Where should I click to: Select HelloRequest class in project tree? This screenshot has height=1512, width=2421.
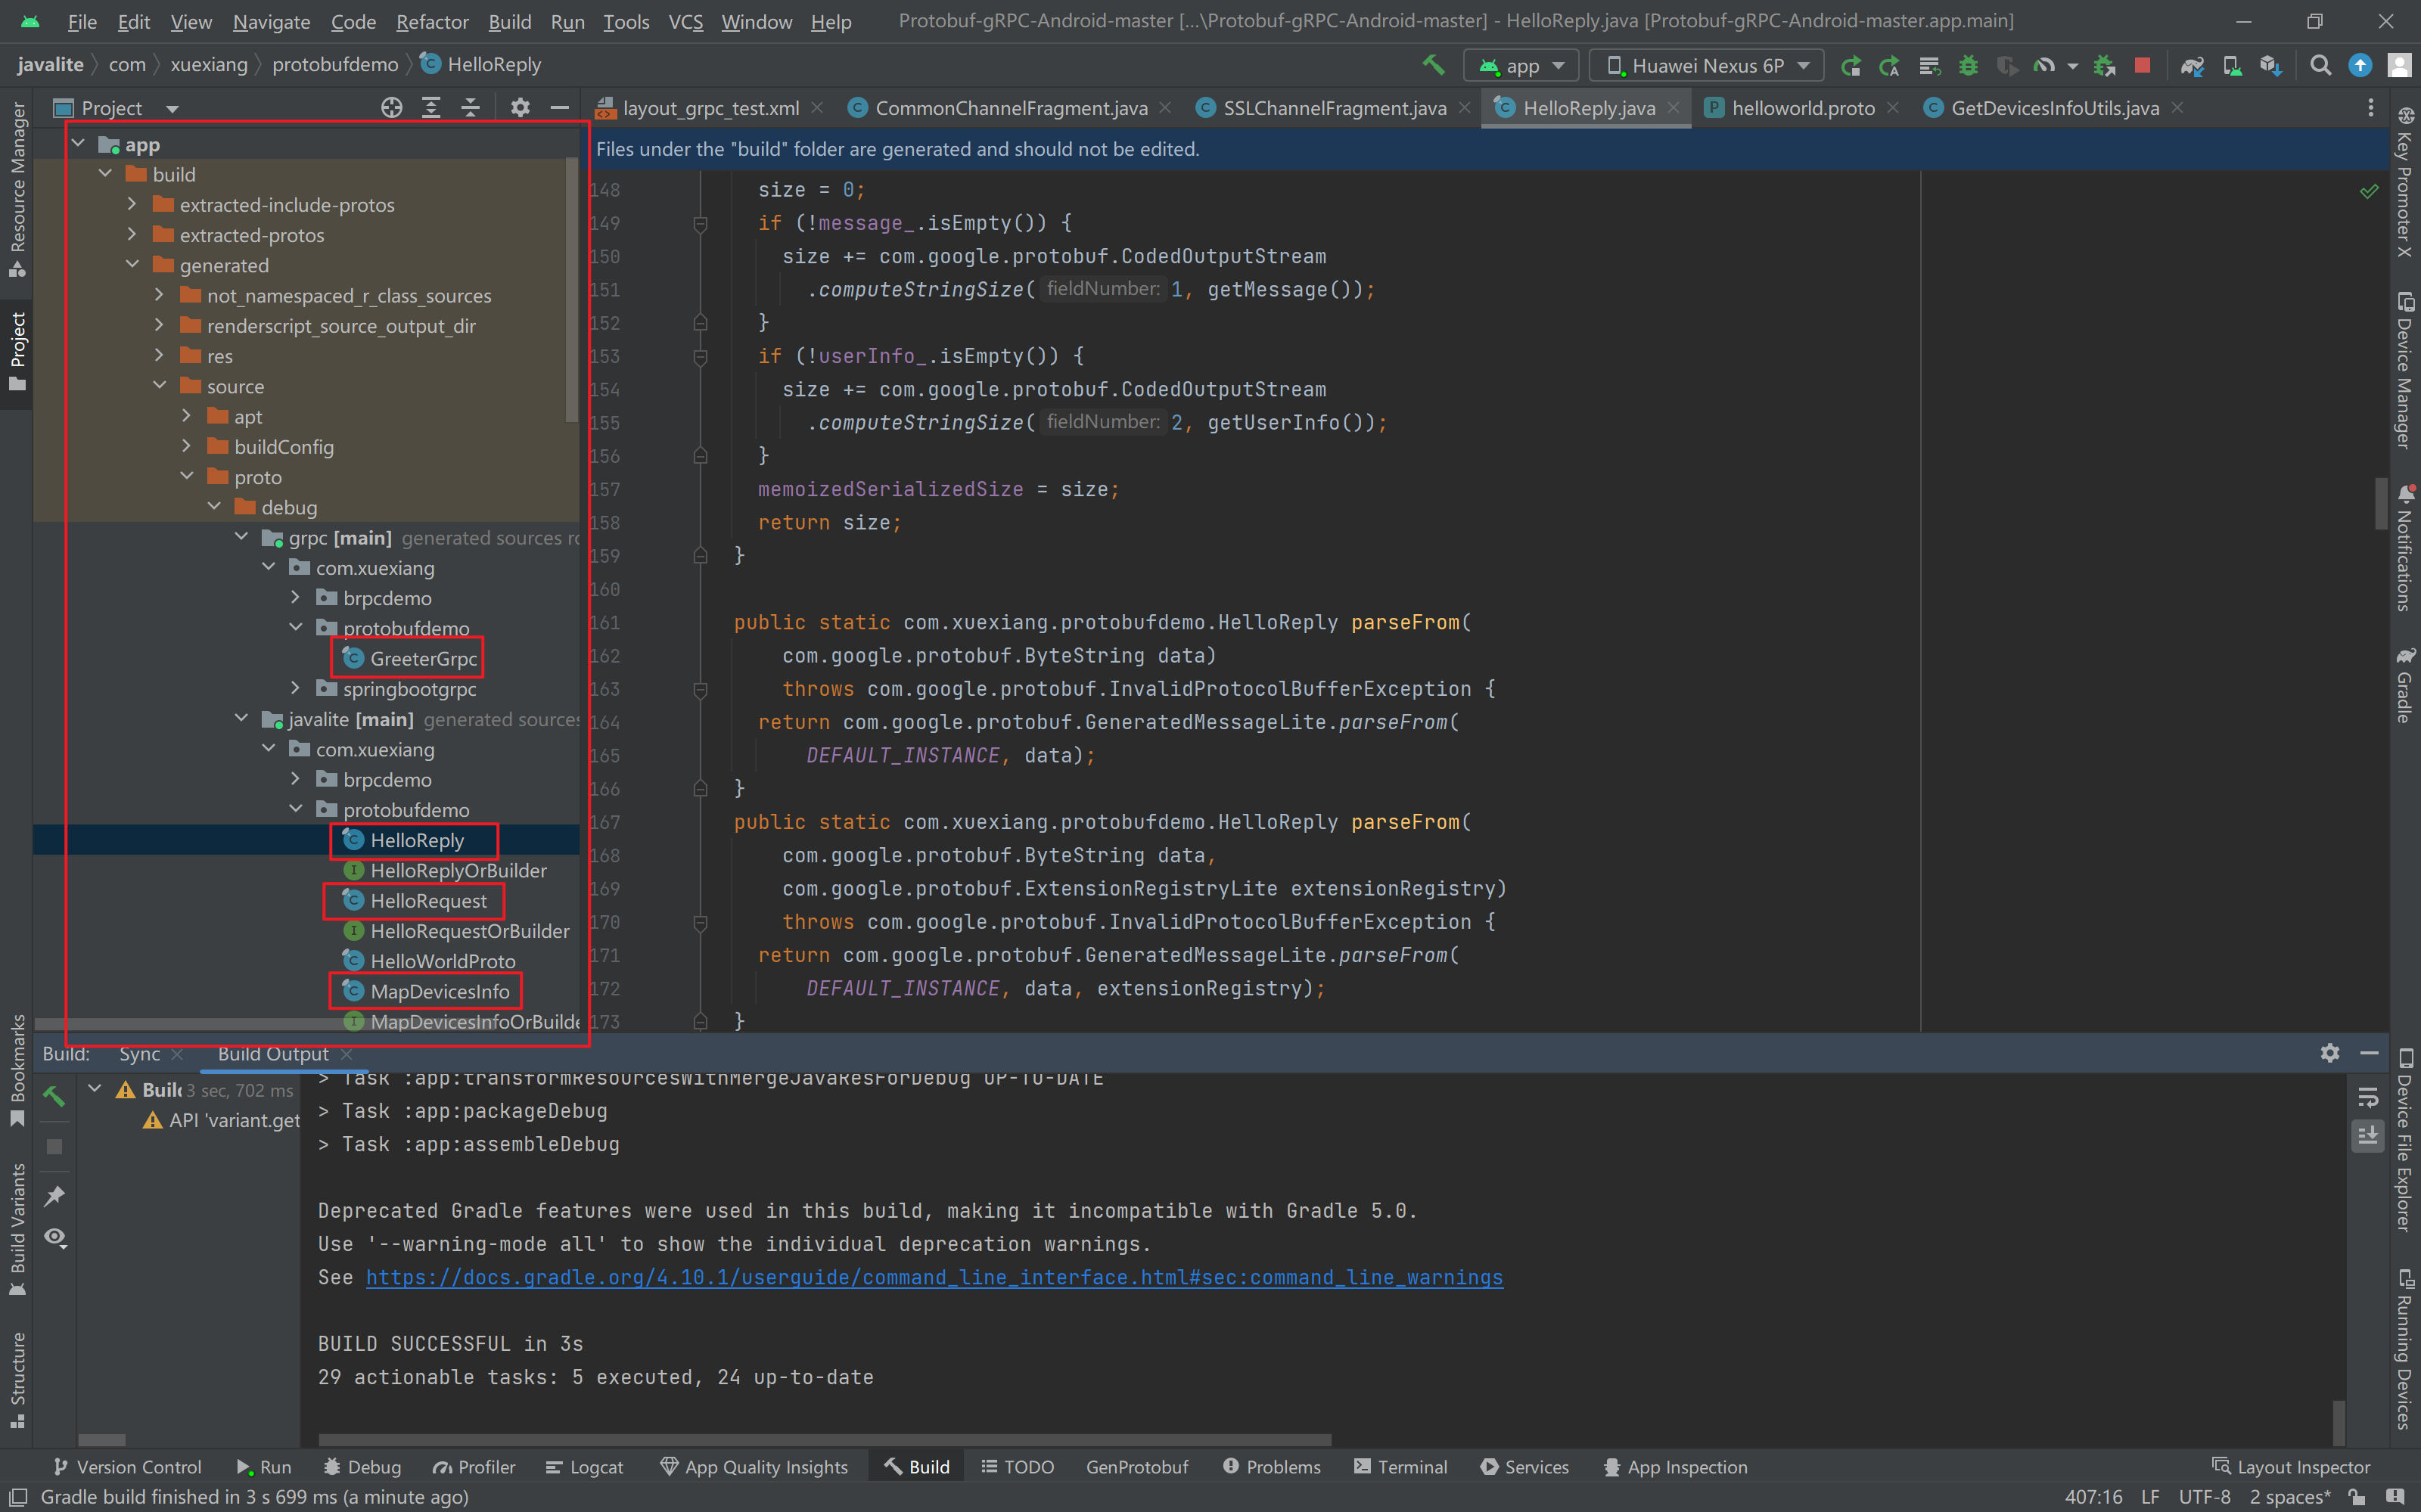pos(428,901)
